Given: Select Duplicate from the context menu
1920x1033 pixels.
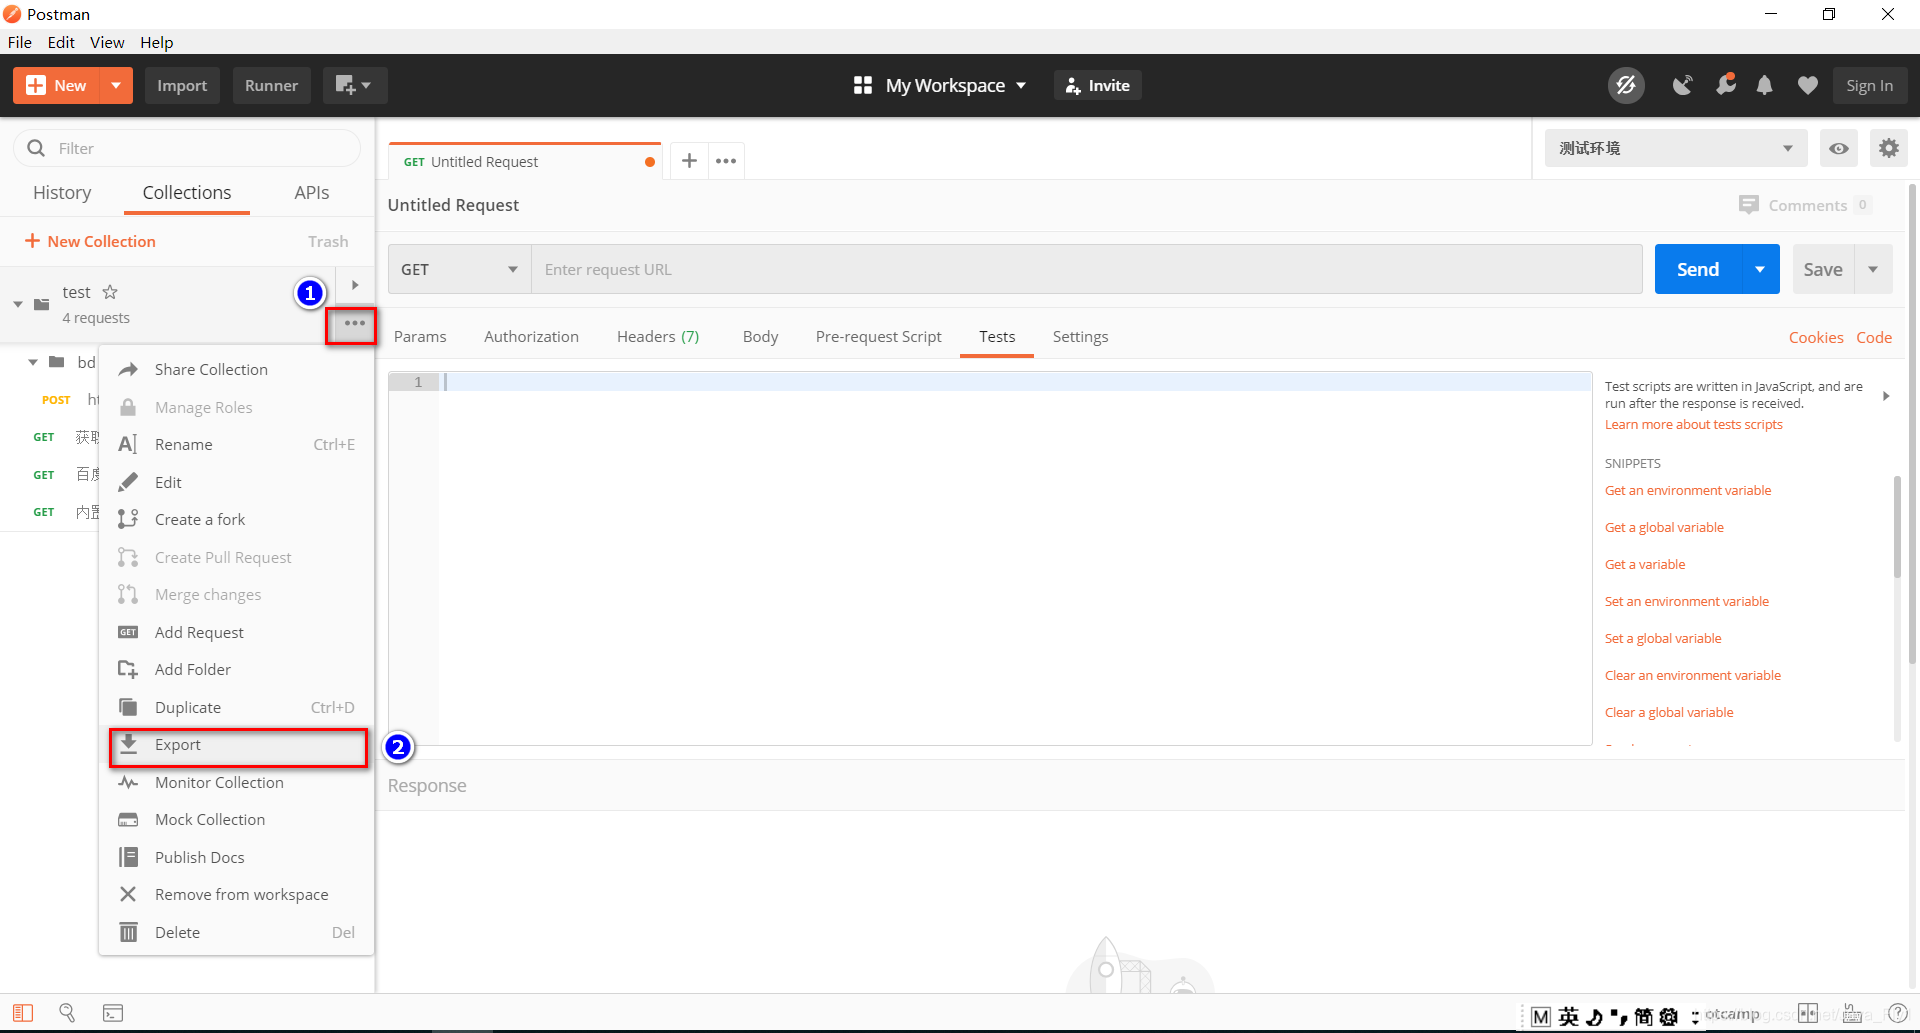Looking at the screenshot, I should (x=237, y=707).
